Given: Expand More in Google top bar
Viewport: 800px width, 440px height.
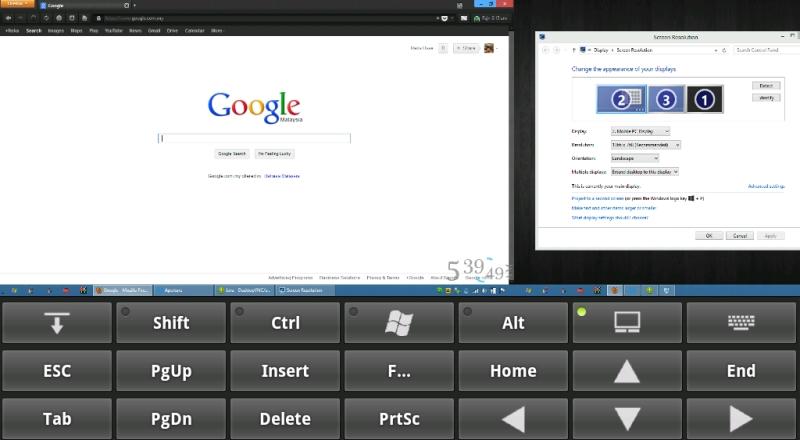Looking at the screenshot, I should (x=217, y=31).
